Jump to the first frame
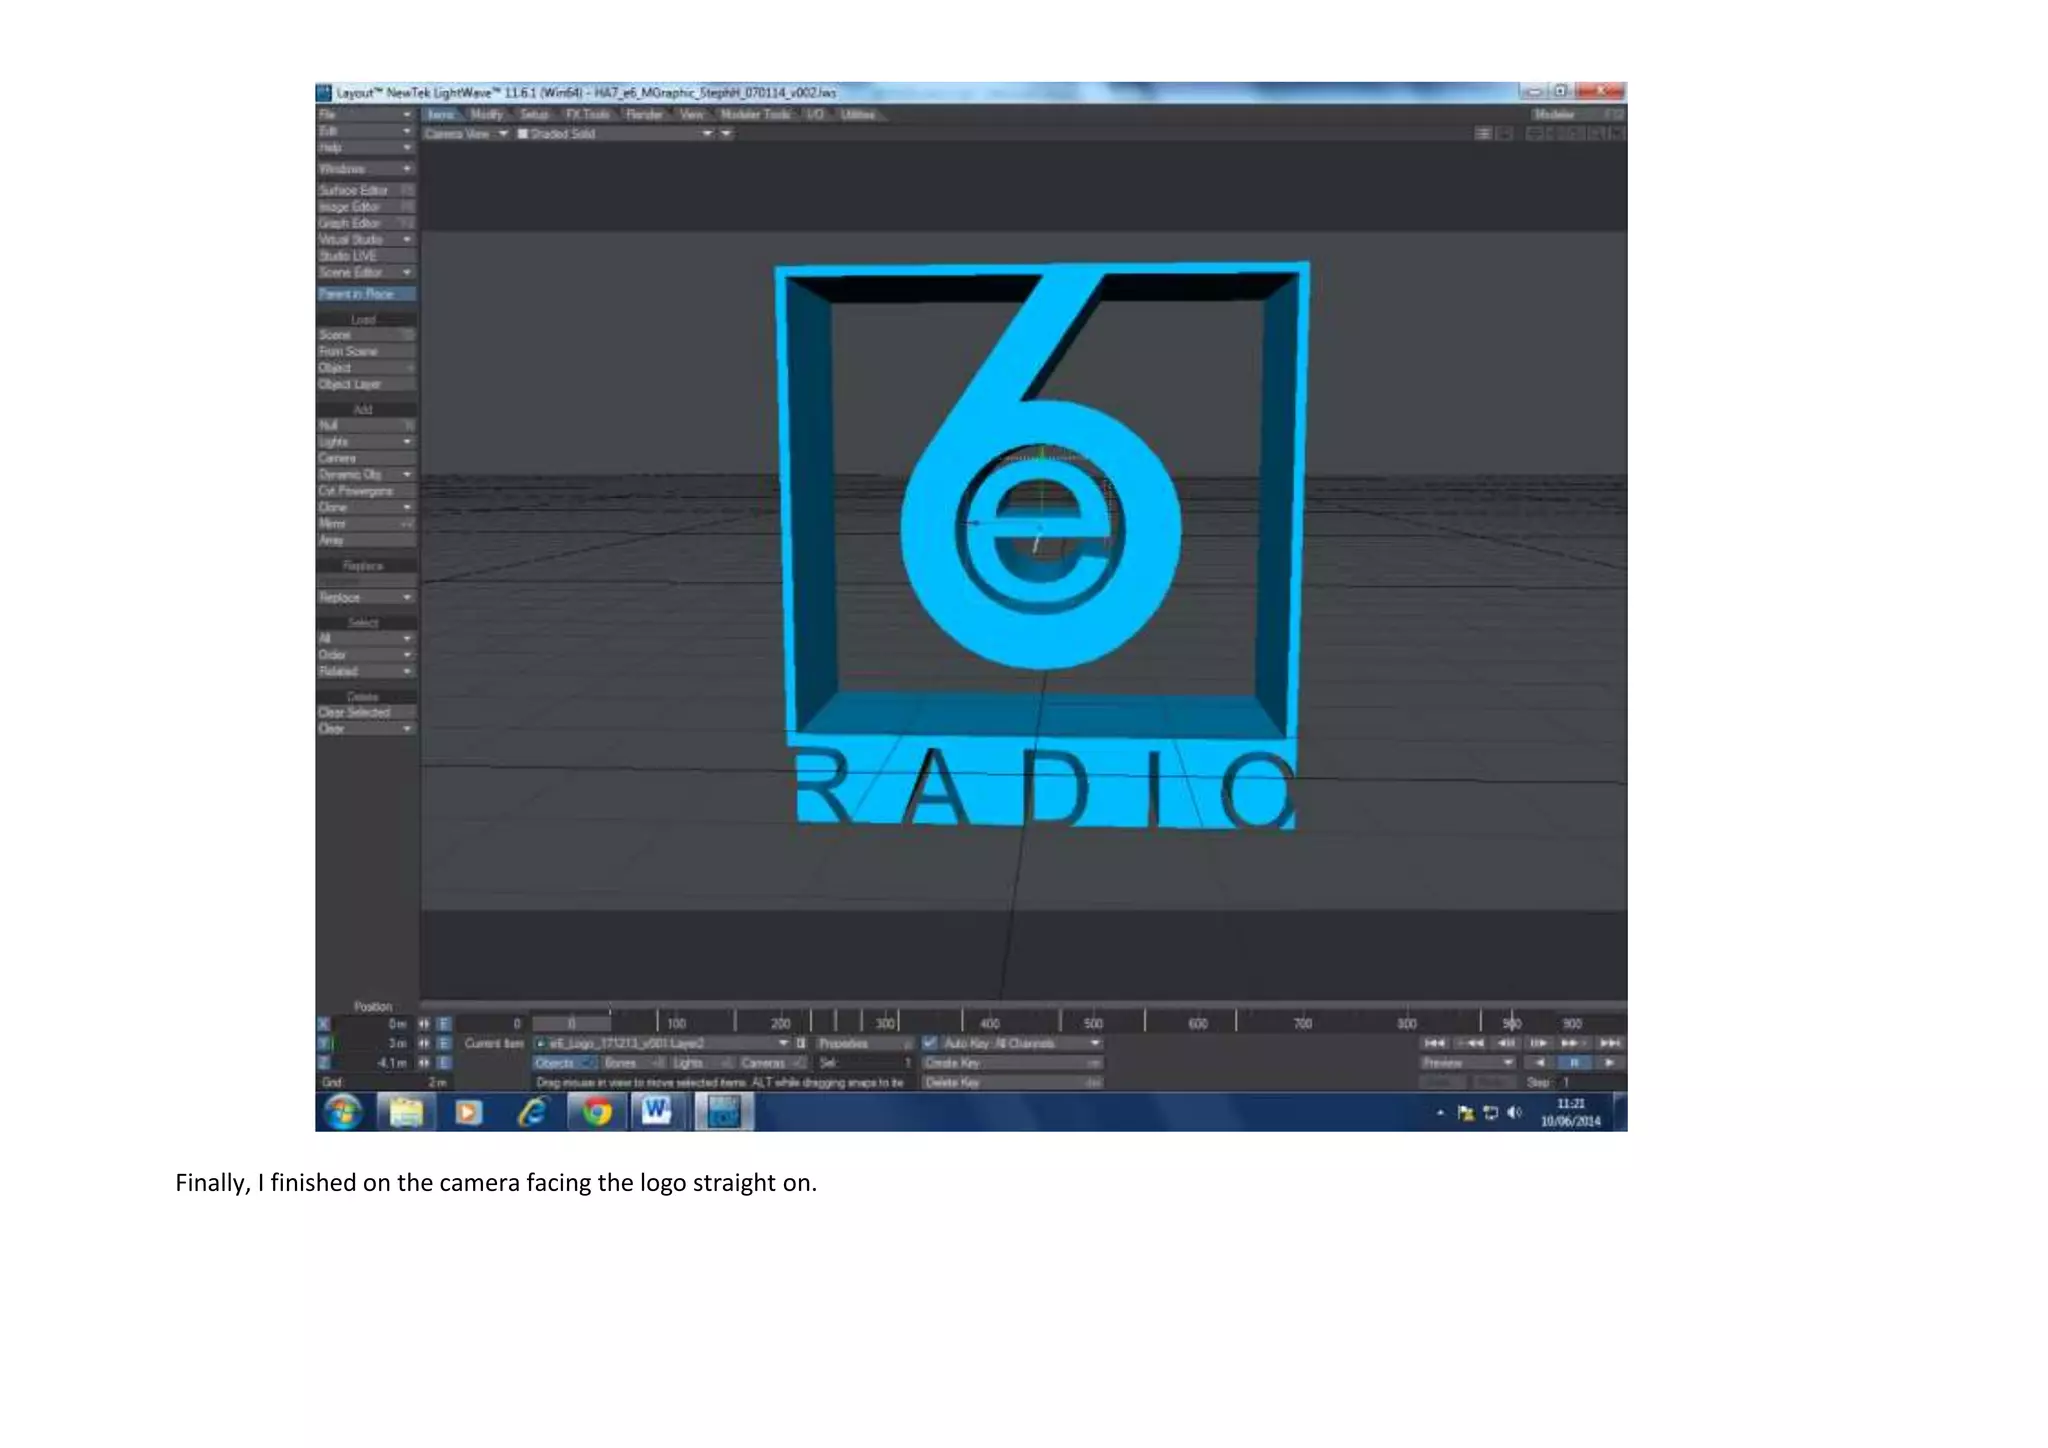Image resolution: width=2048 pixels, height=1448 pixels. click(x=1435, y=1043)
